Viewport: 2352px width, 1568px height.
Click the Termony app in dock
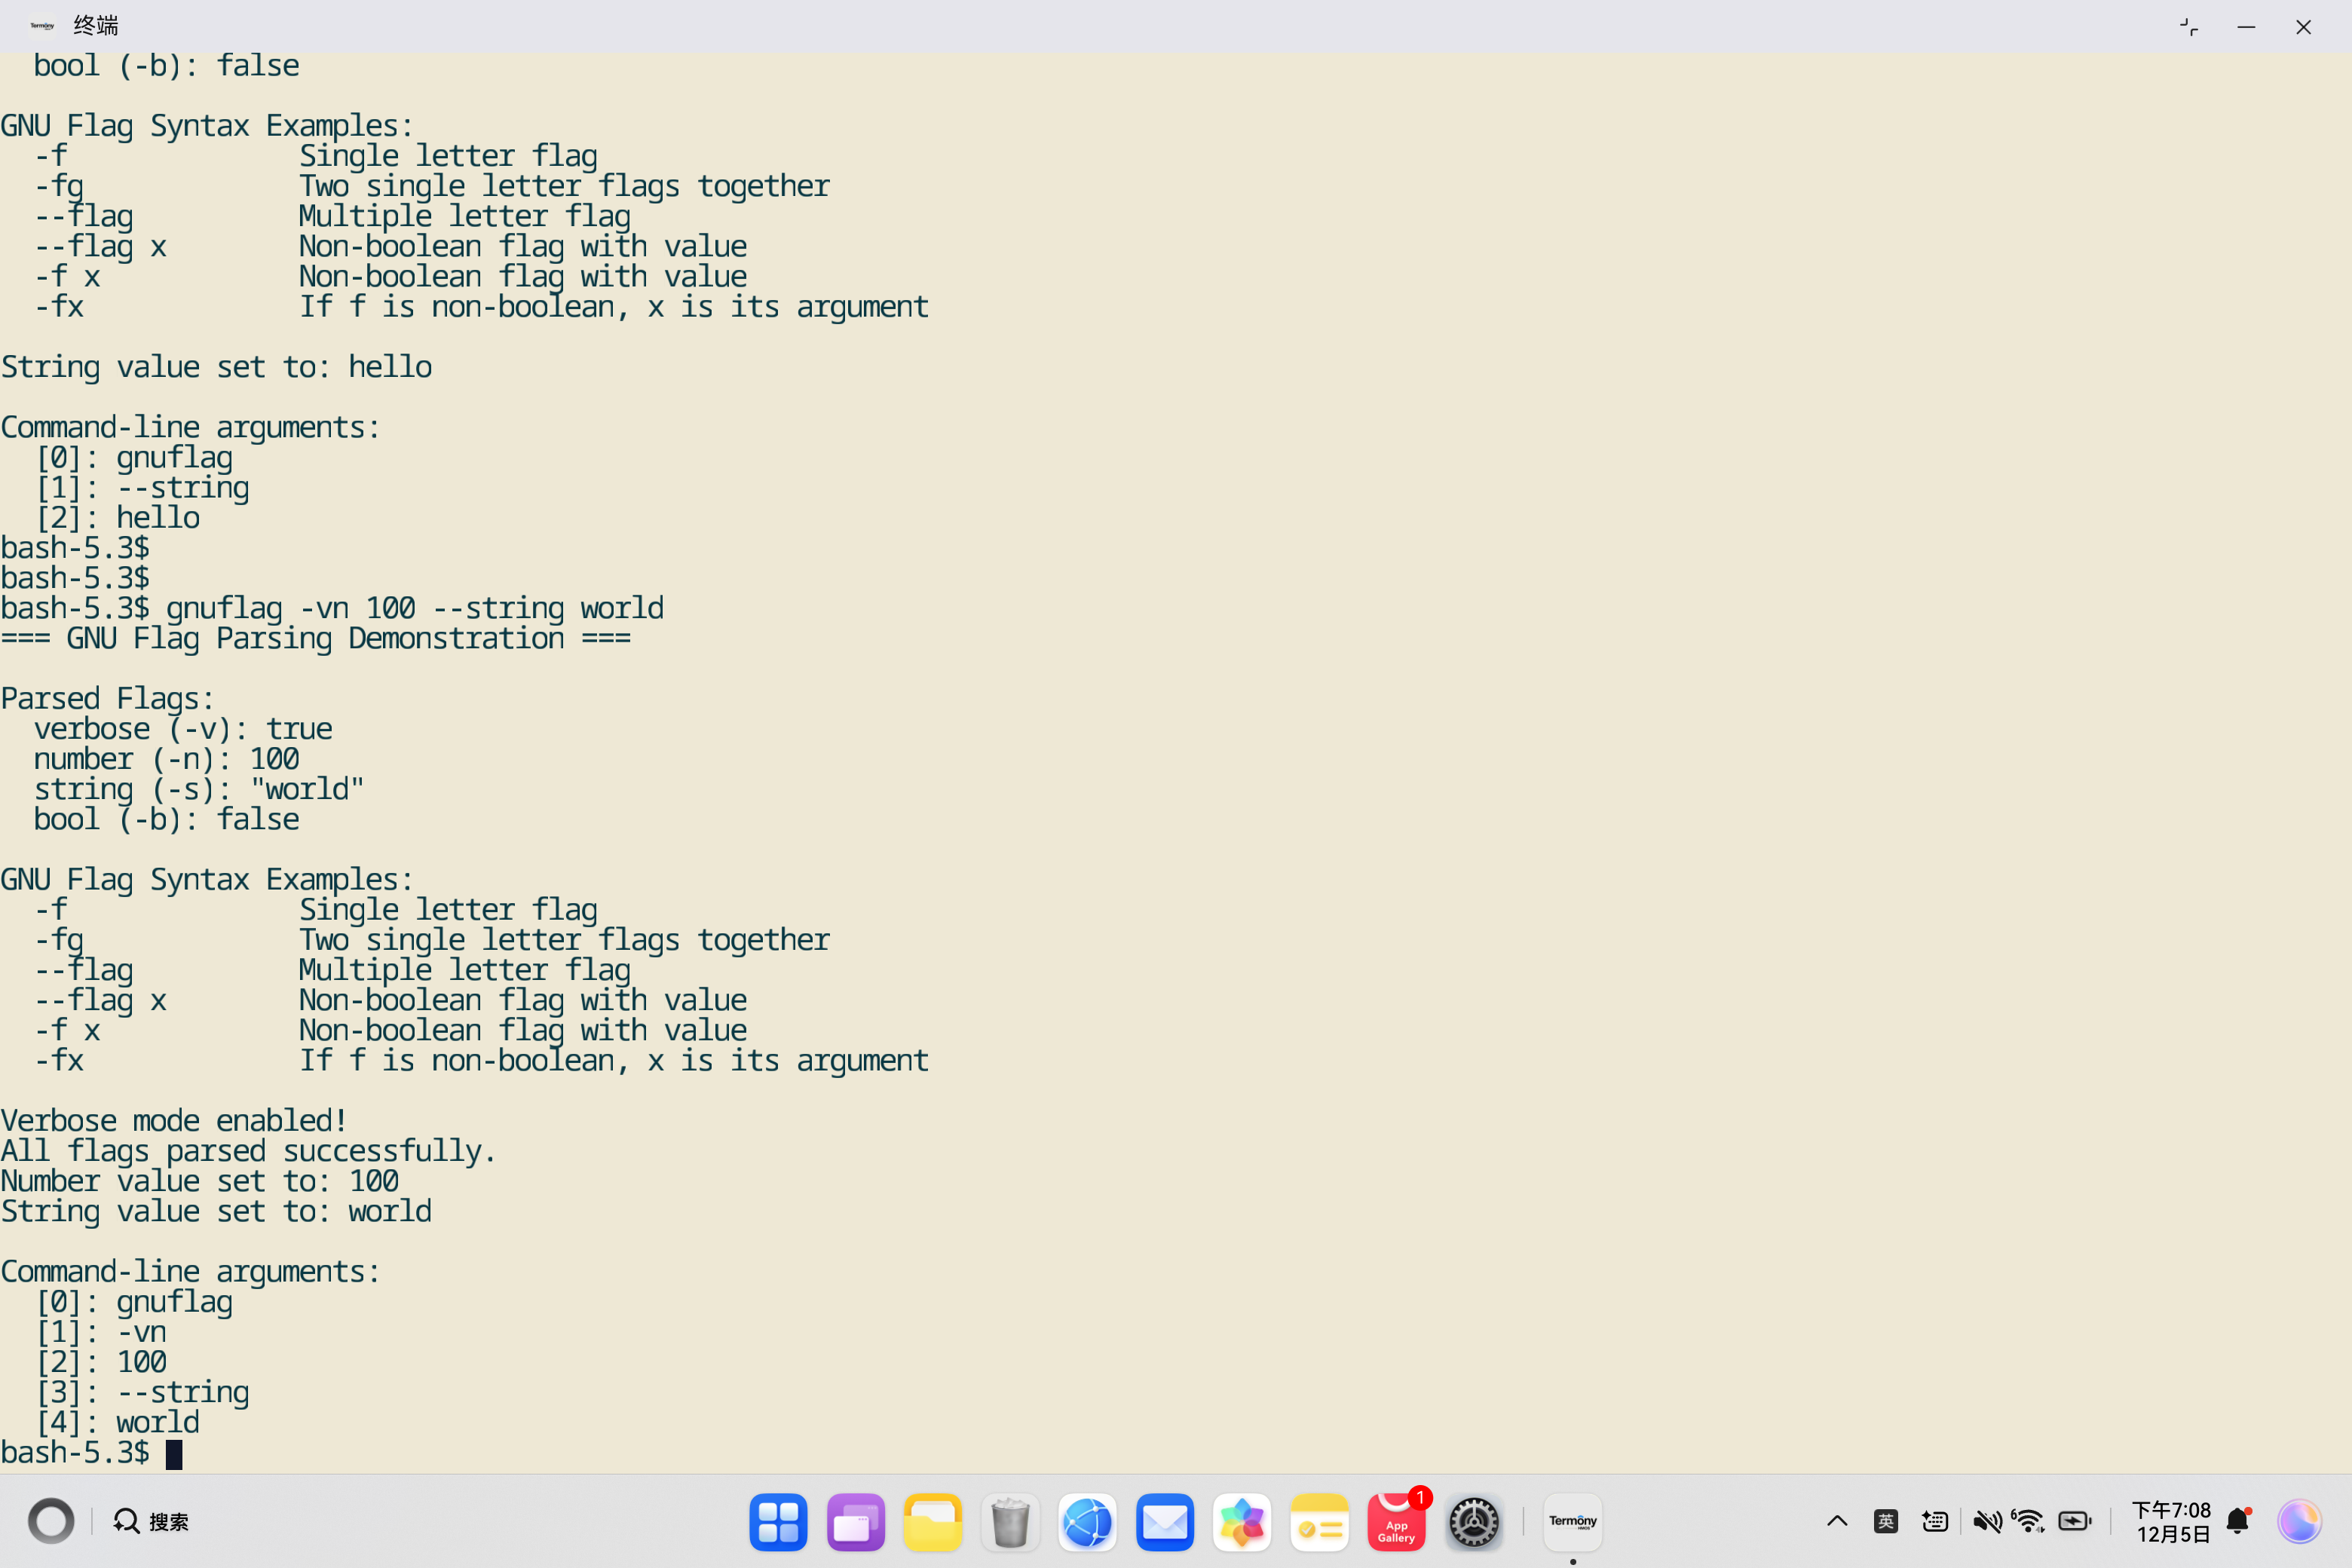click(x=1572, y=1522)
